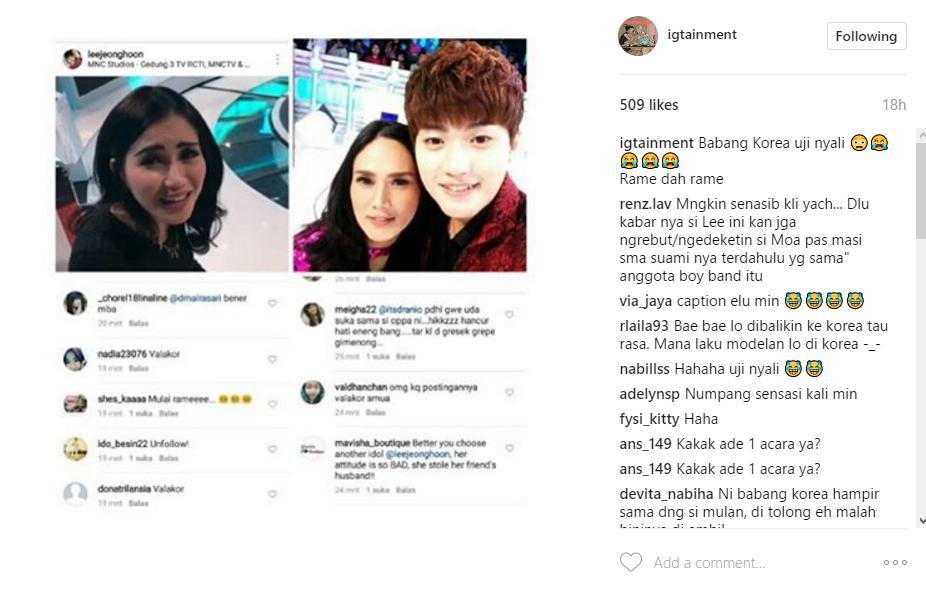Open devita_nabiha commenter profile
Image resolution: width=926 pixels, height=590 pixels.
666,494
